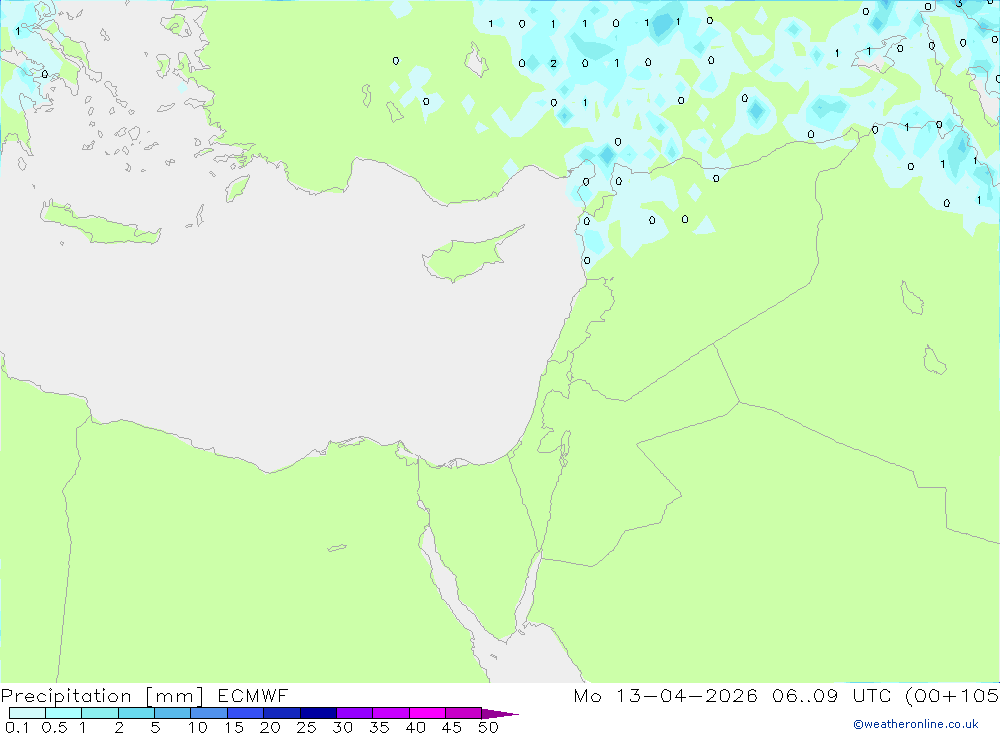Click the 'Mo 13-04-2026' date text

click(x=666, y=695)
